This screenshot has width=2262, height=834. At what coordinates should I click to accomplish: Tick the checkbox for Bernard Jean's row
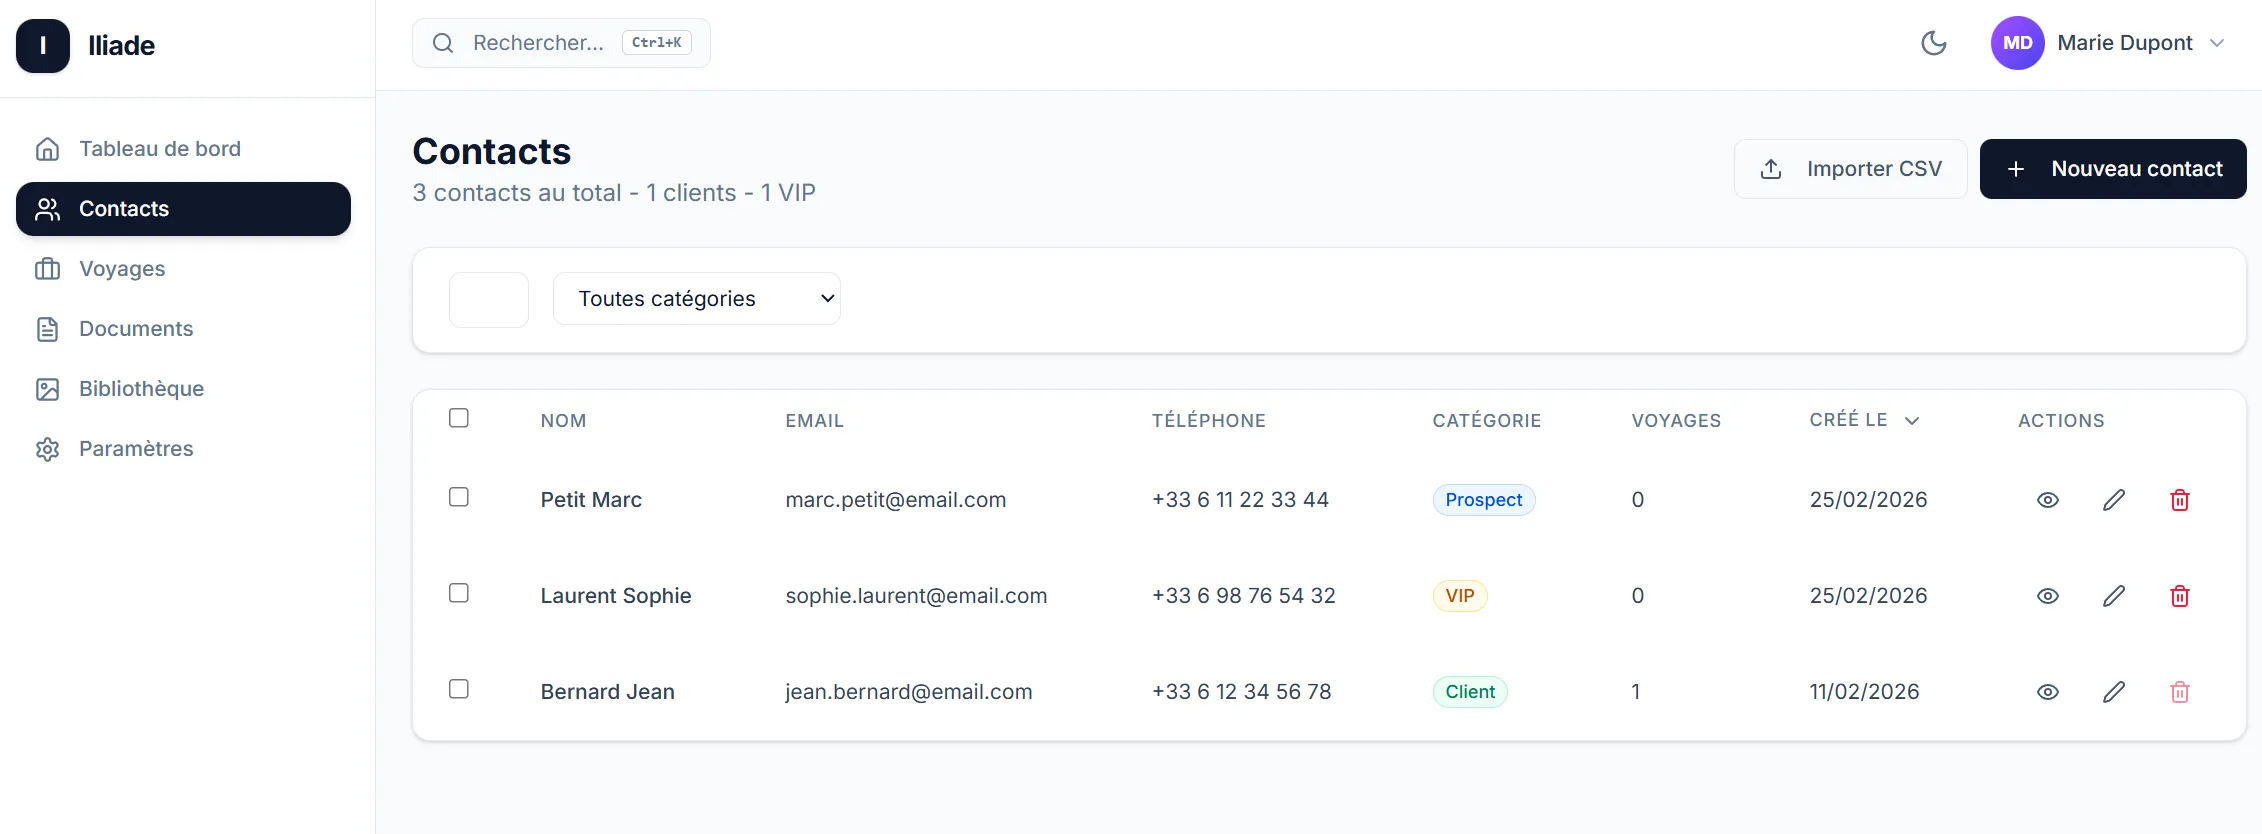(x=459, y=688)
